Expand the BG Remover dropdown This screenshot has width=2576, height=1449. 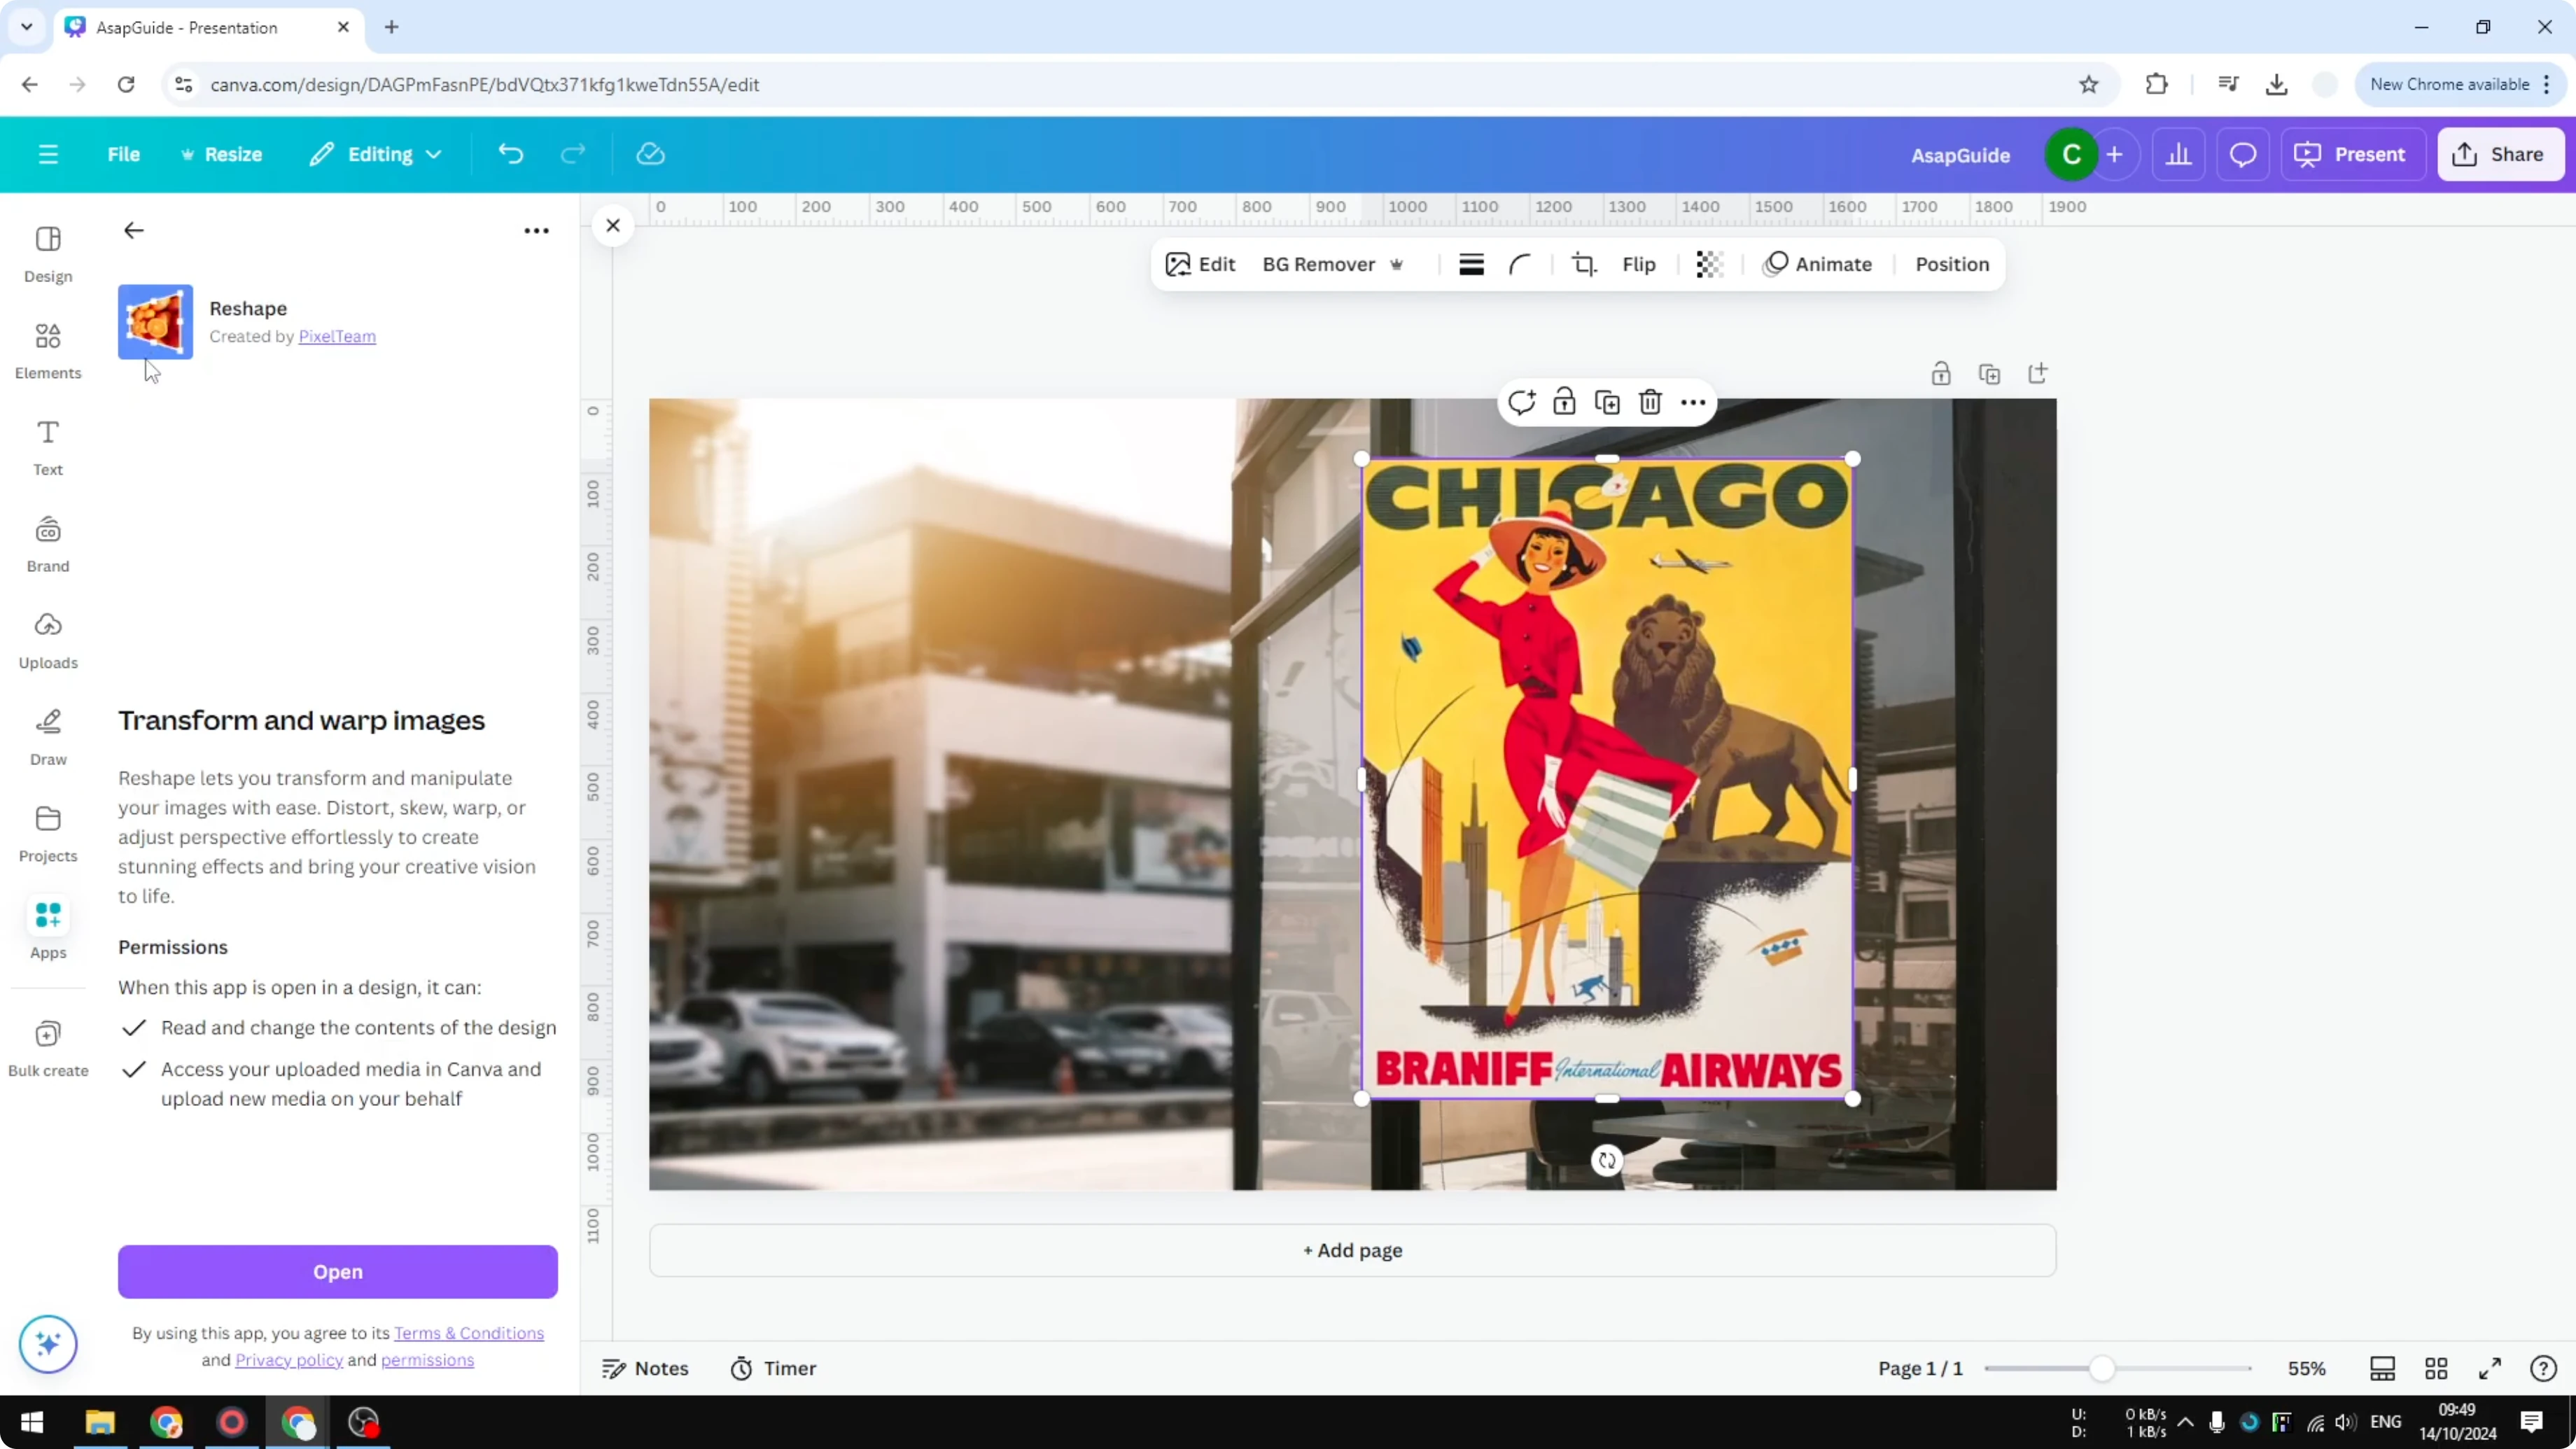[x=1398, y=264]
